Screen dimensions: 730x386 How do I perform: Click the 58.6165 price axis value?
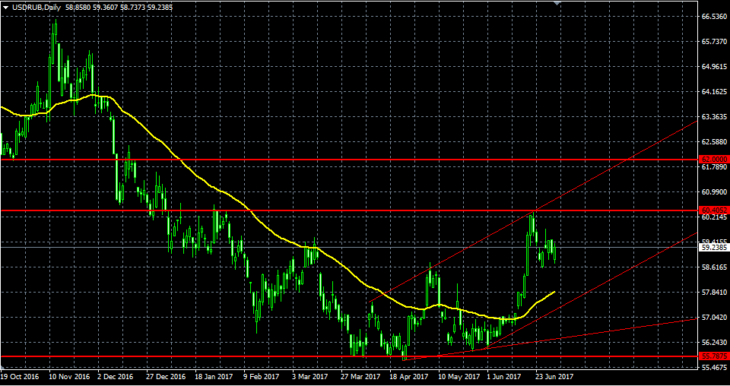click(x=714, y=267)
